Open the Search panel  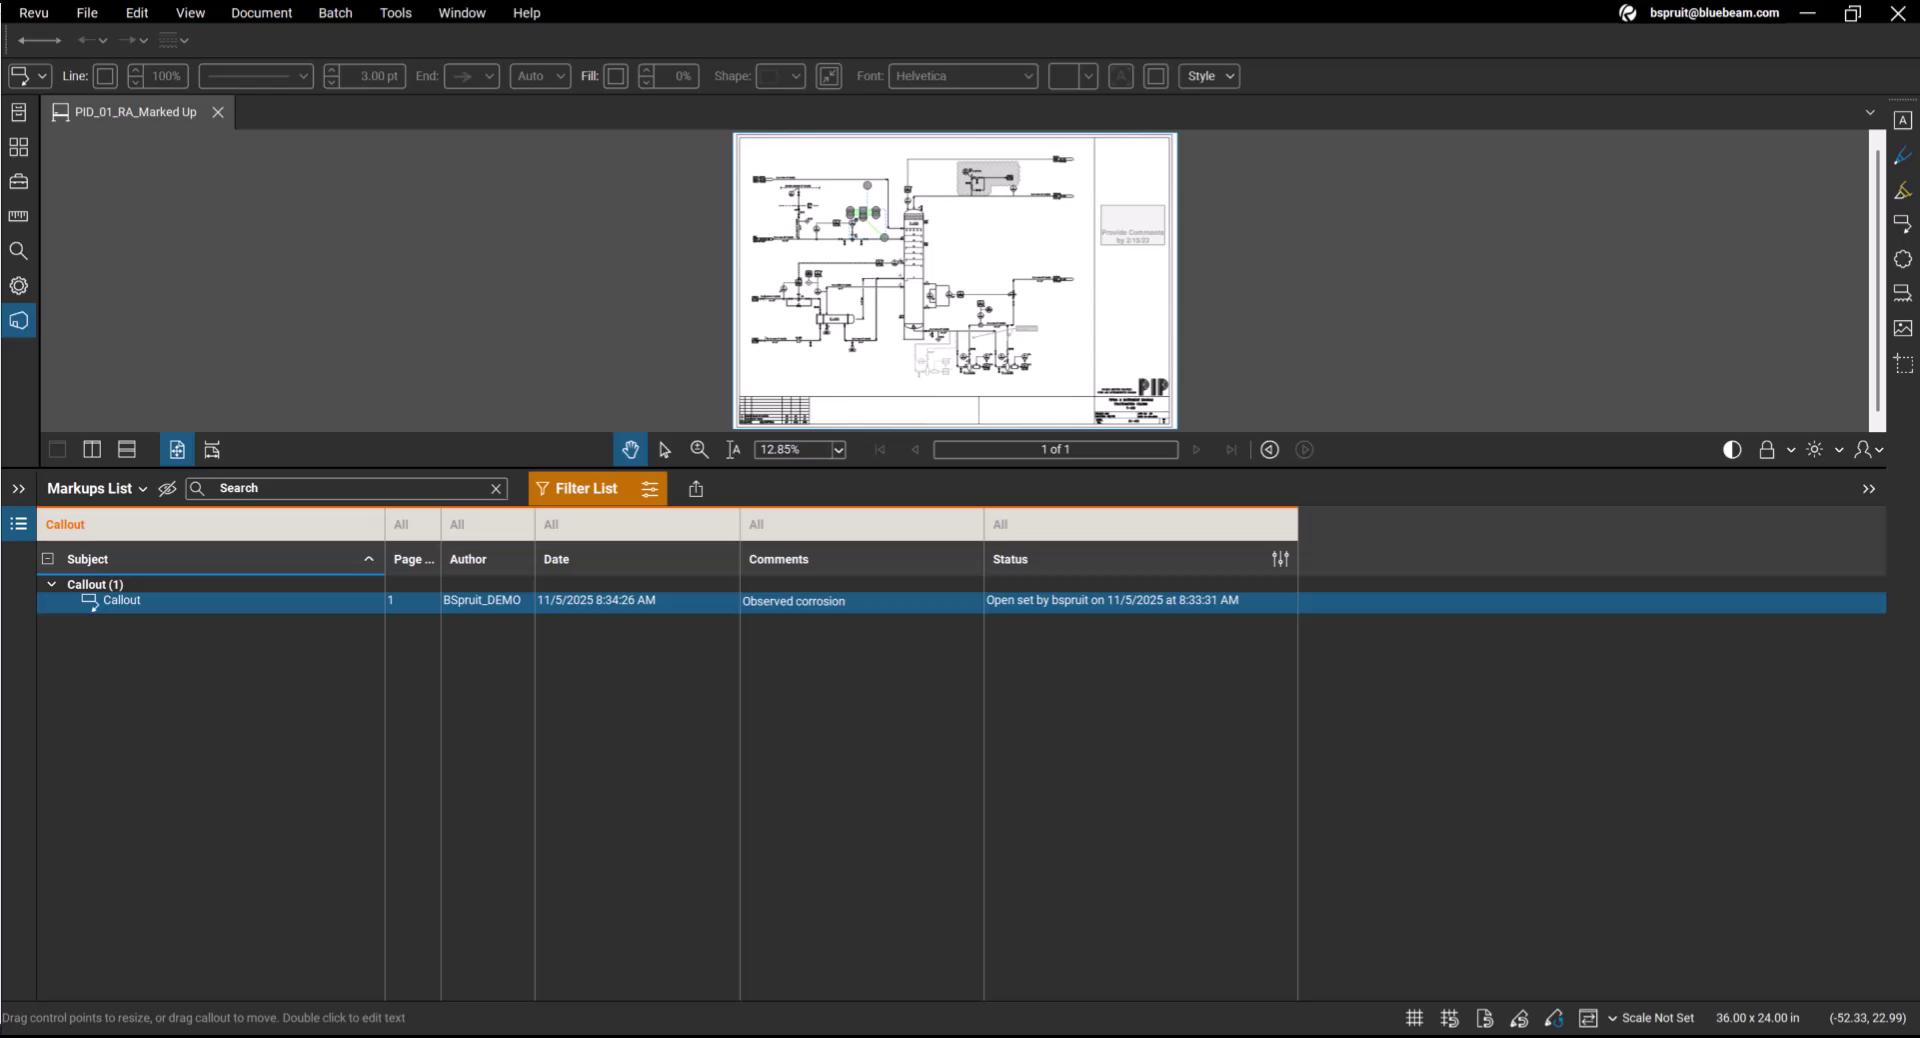click(19, 252)
